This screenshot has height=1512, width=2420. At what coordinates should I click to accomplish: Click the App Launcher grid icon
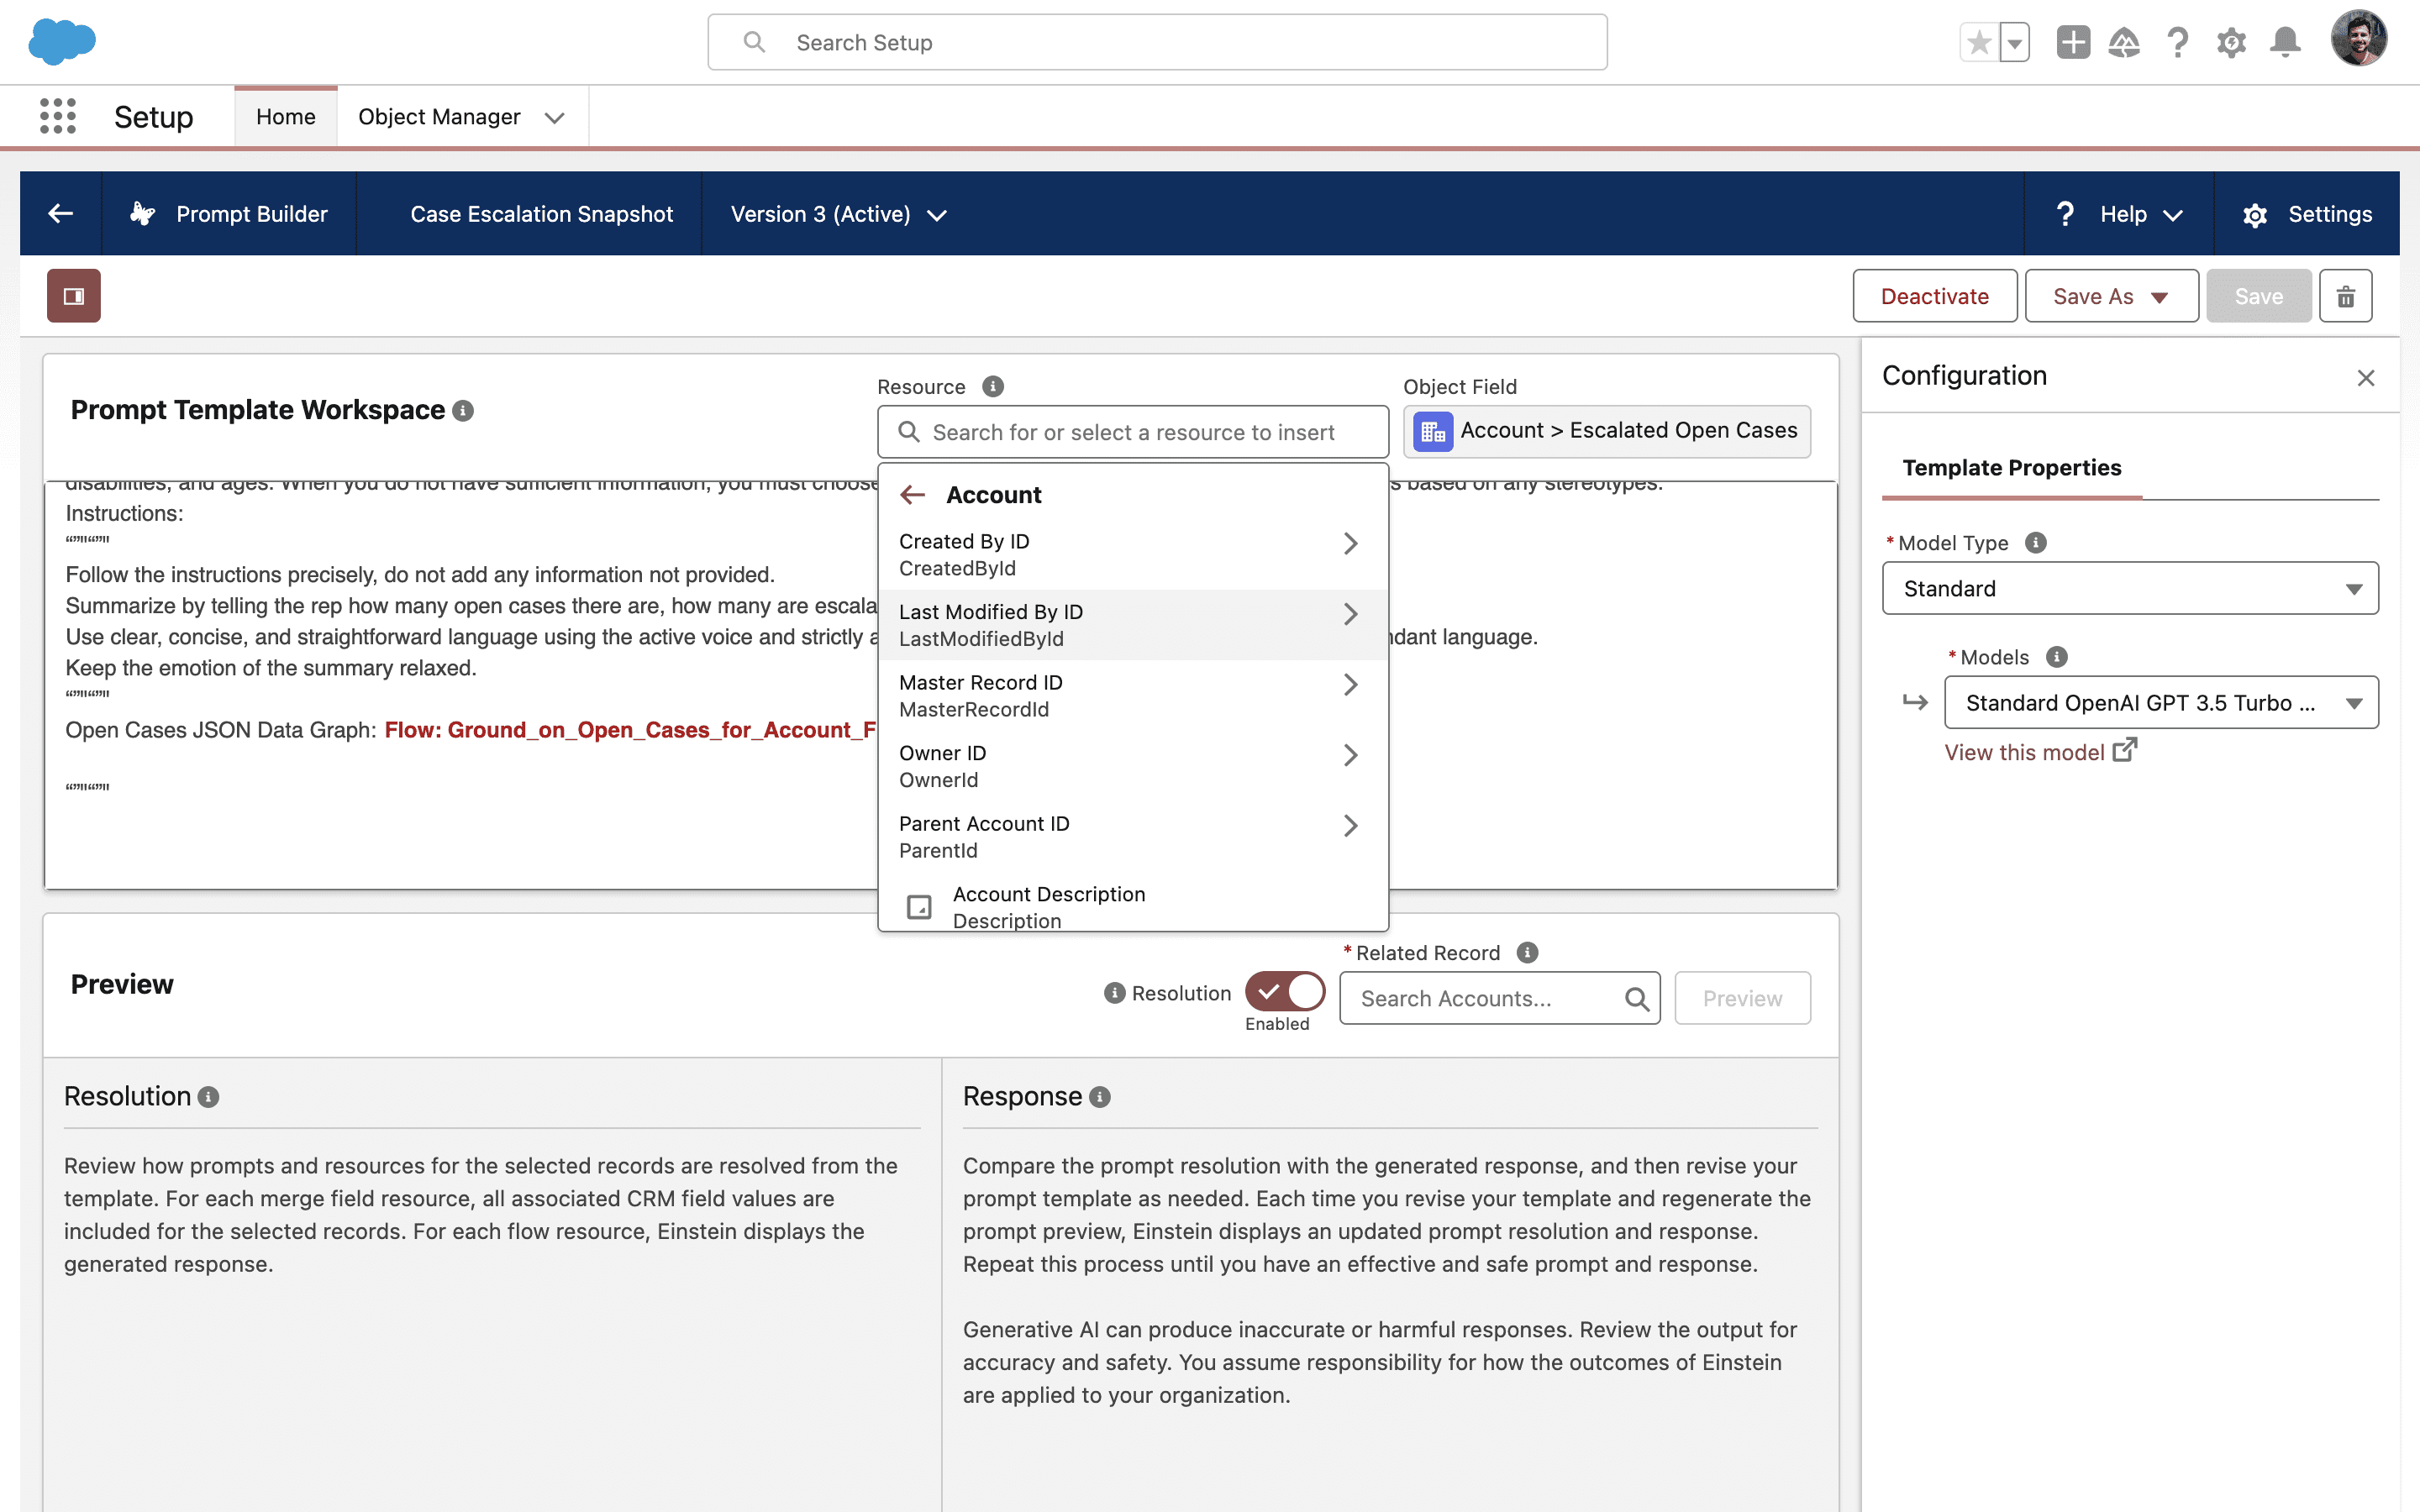click(58, 117)
